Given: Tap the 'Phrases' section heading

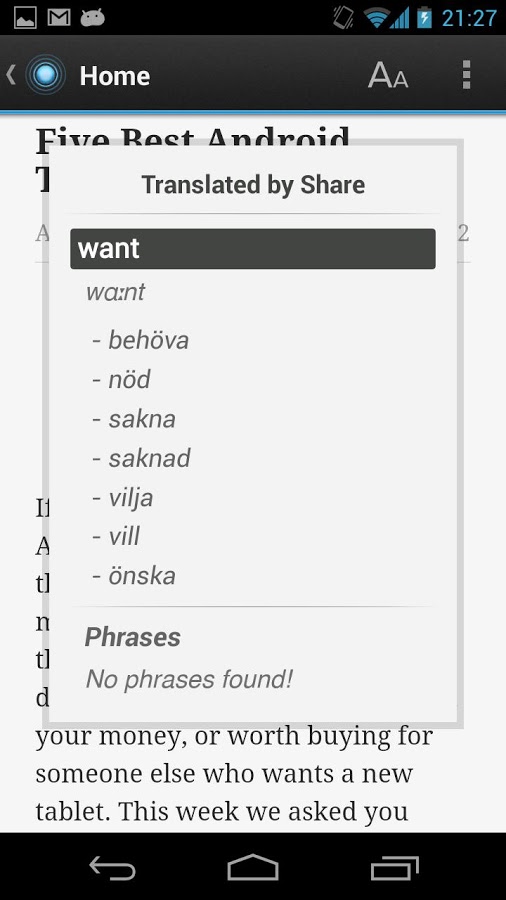Looking at the screenshot, I should 133,637.
